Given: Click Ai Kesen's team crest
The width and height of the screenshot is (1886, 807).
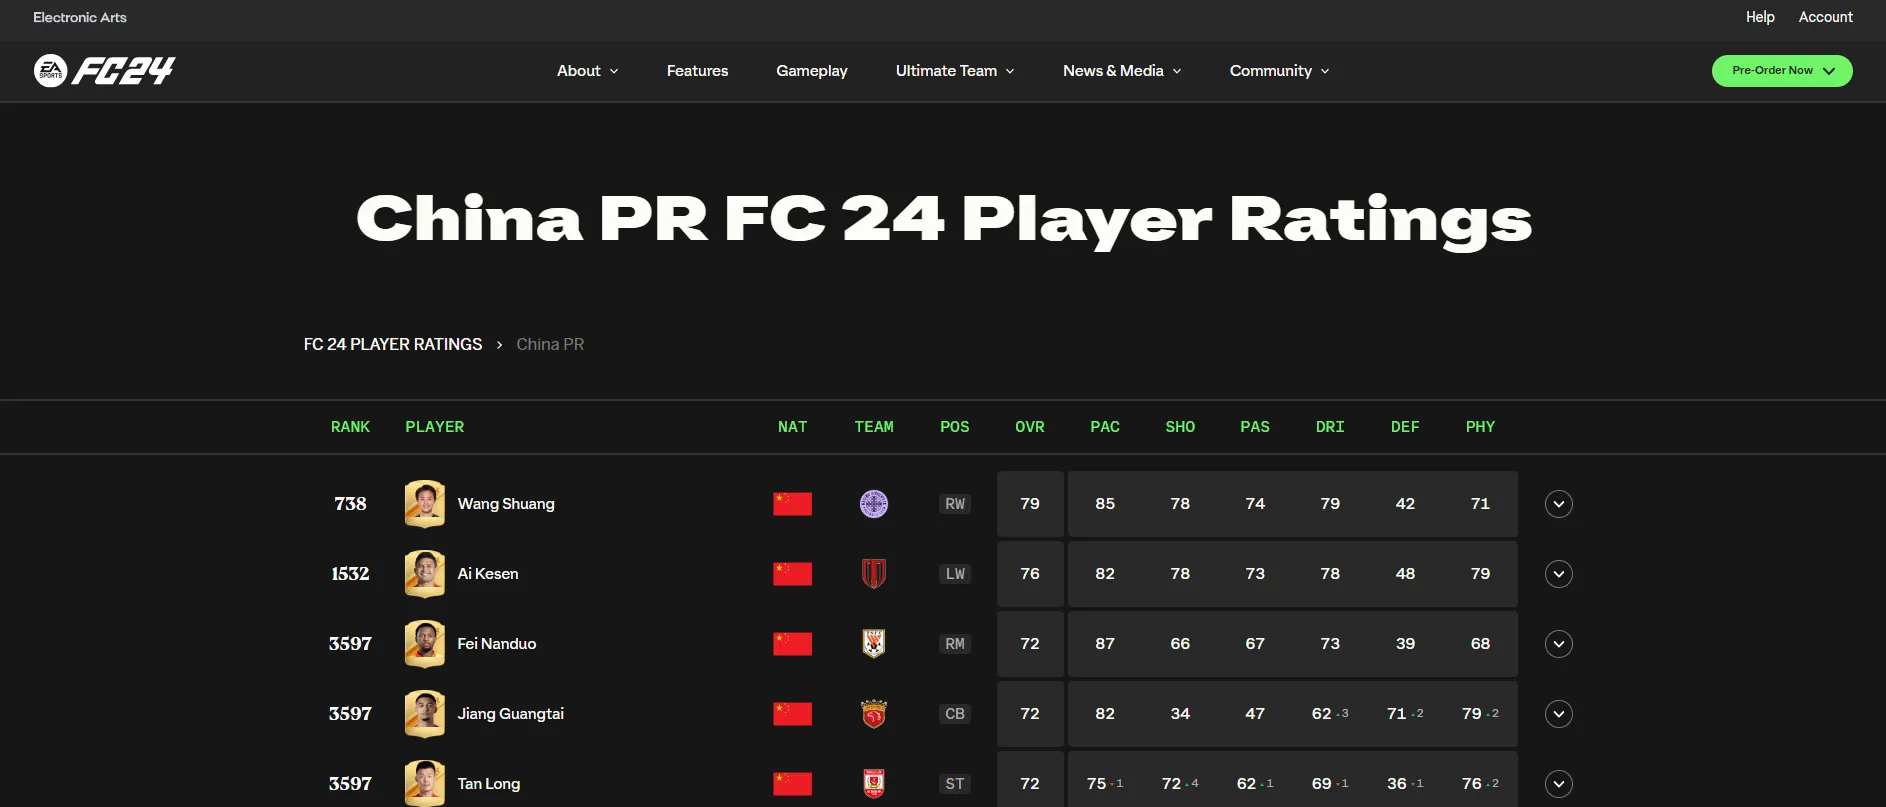Looking at the screenshot, I should click(x=874, y=574).
